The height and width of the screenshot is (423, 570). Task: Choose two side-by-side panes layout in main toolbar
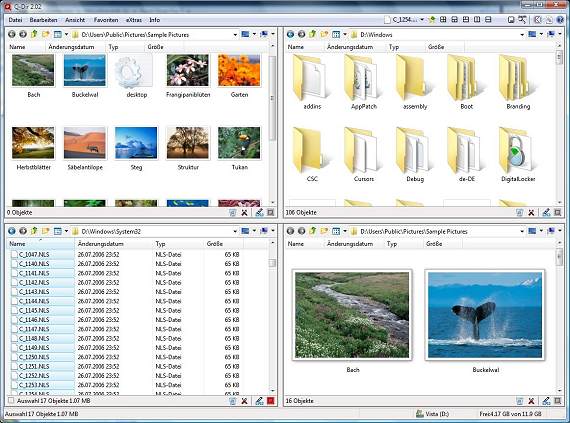[477, 20]
